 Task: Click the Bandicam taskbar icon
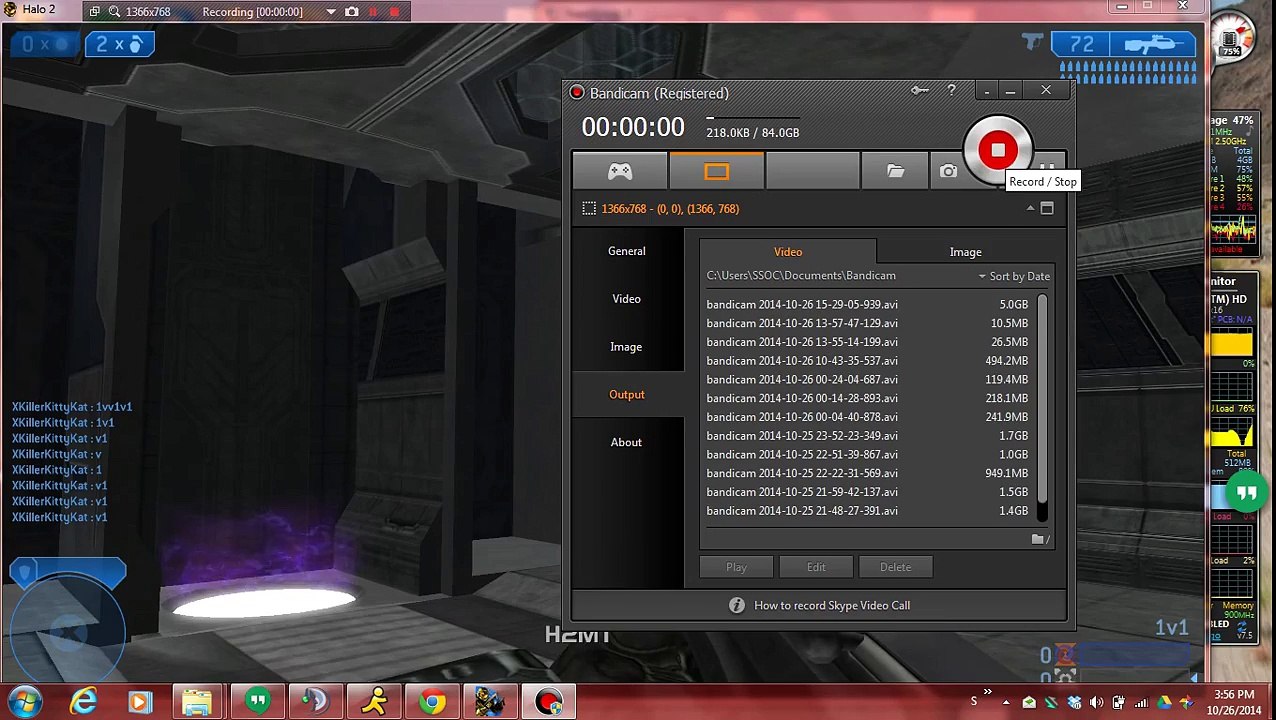549,702
